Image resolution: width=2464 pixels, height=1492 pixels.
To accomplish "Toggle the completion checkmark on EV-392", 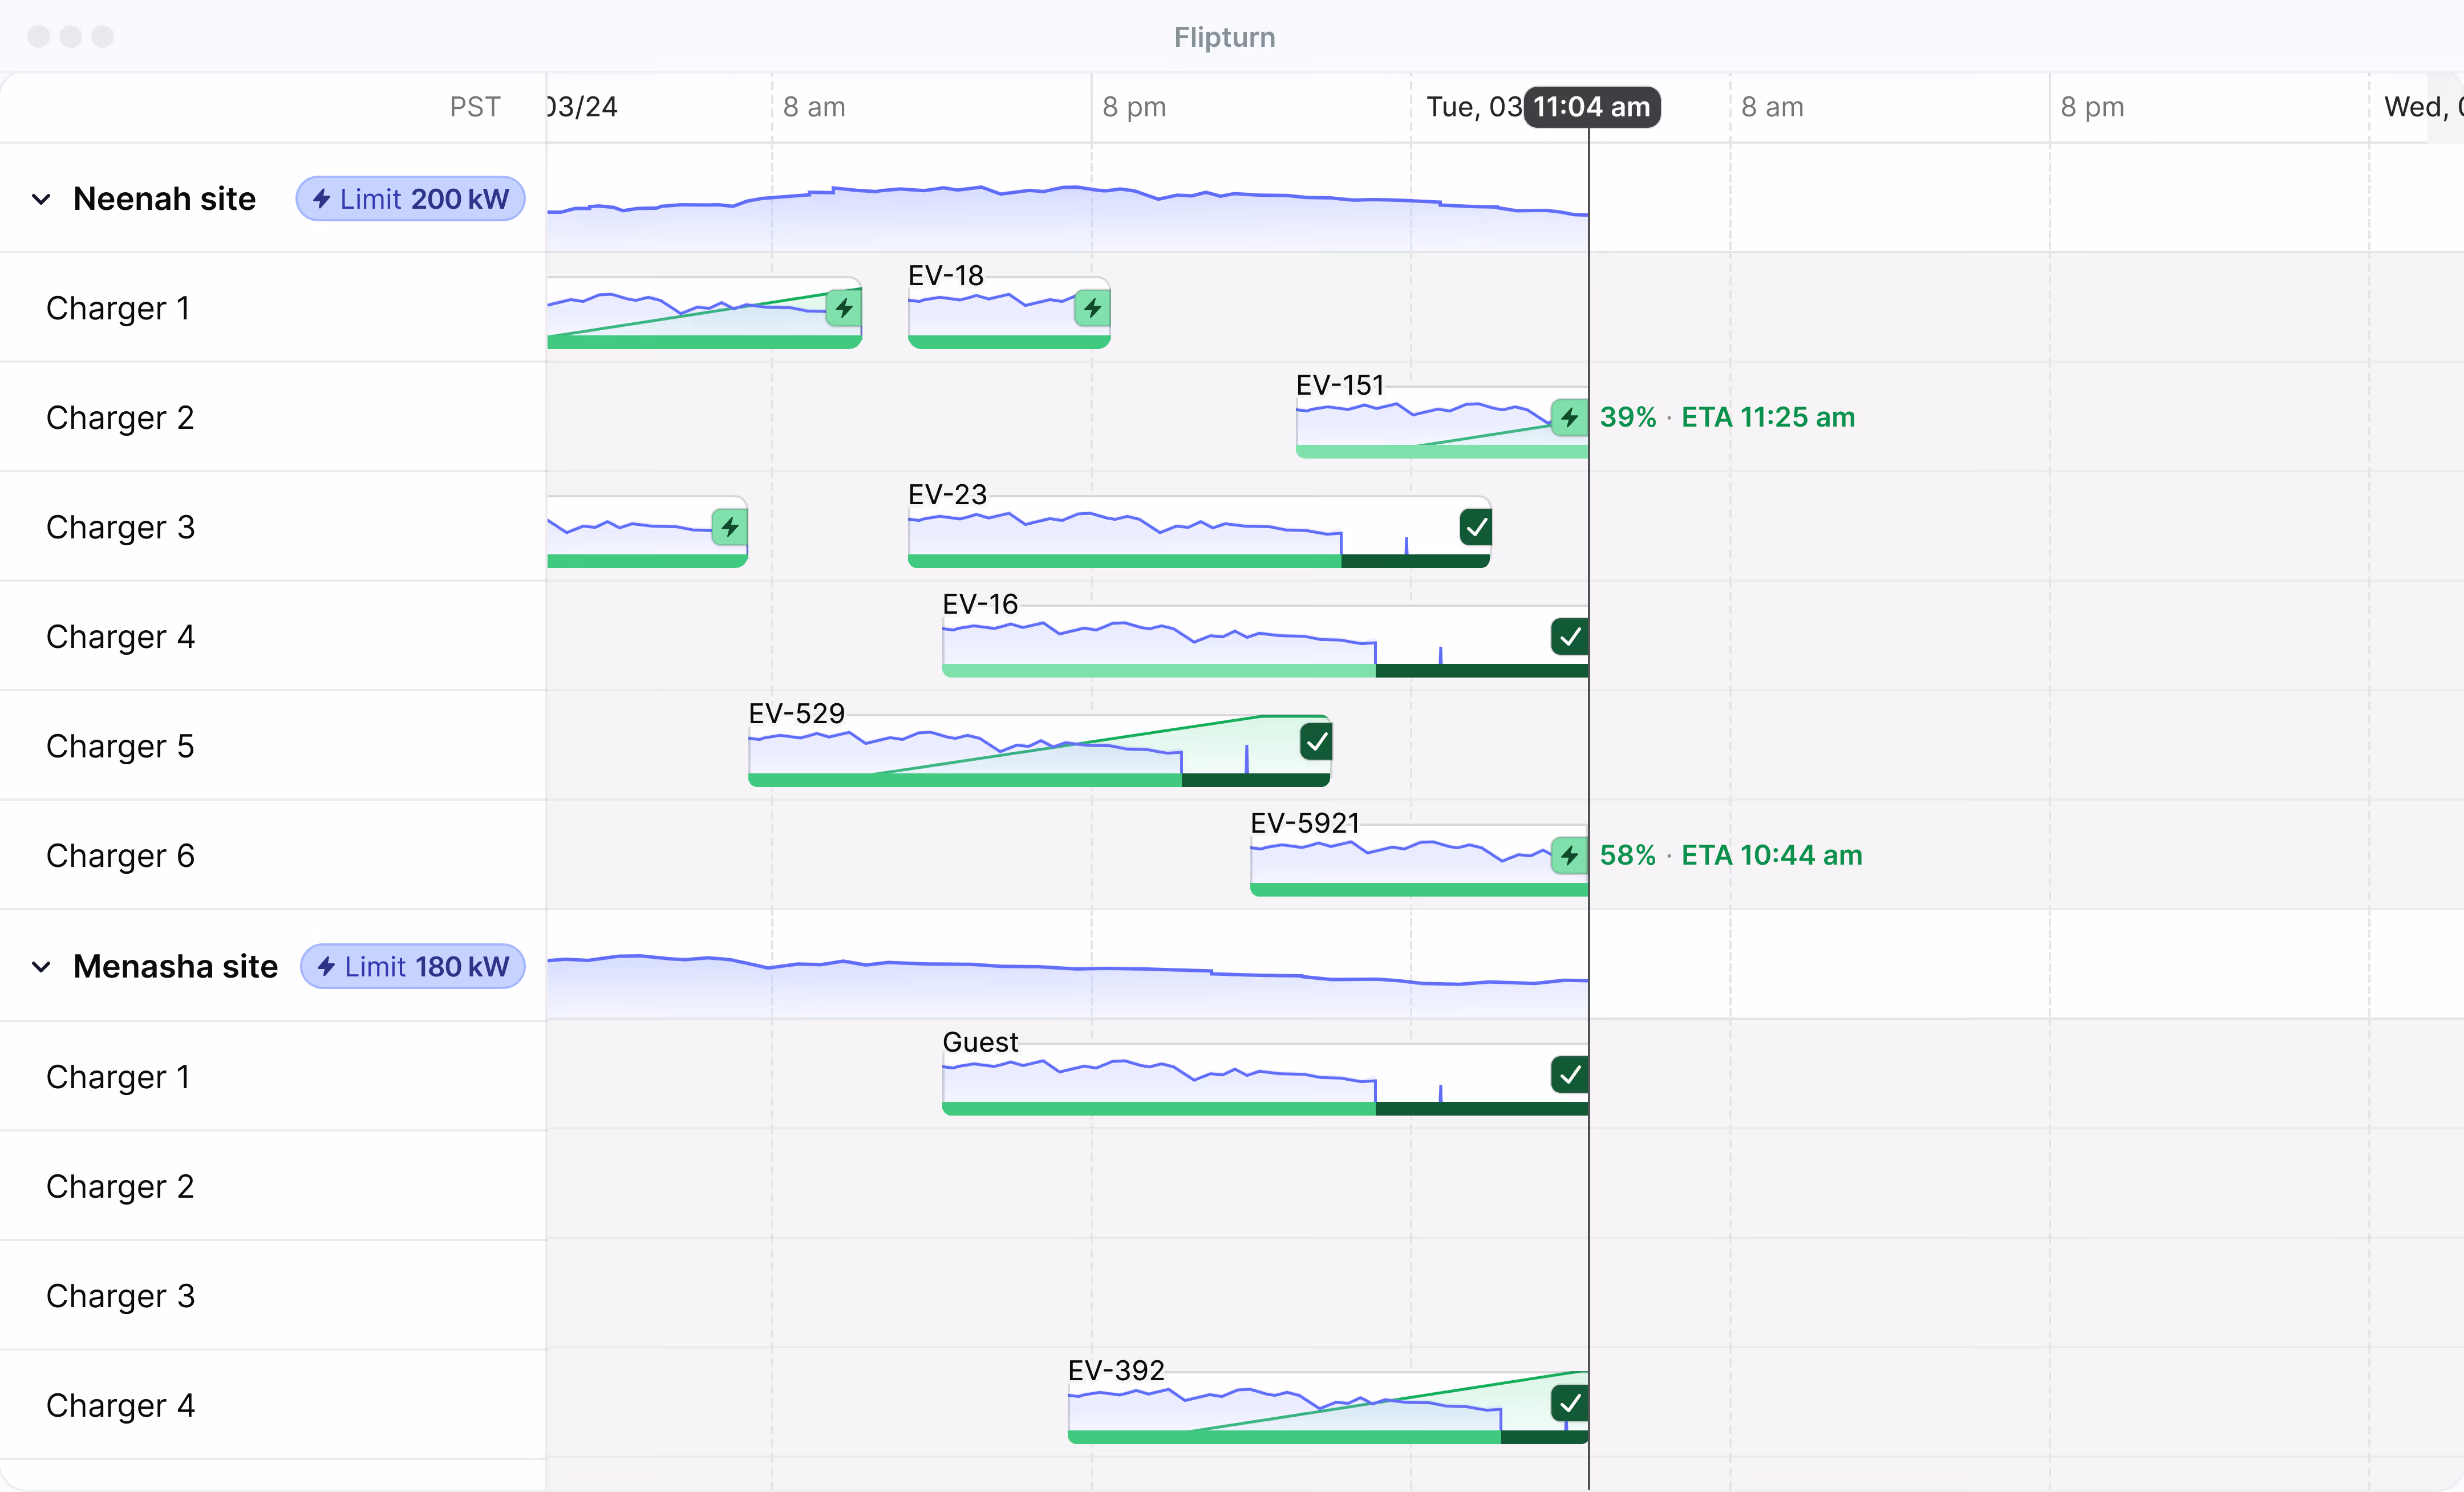I will [x=1570, y=1404].
